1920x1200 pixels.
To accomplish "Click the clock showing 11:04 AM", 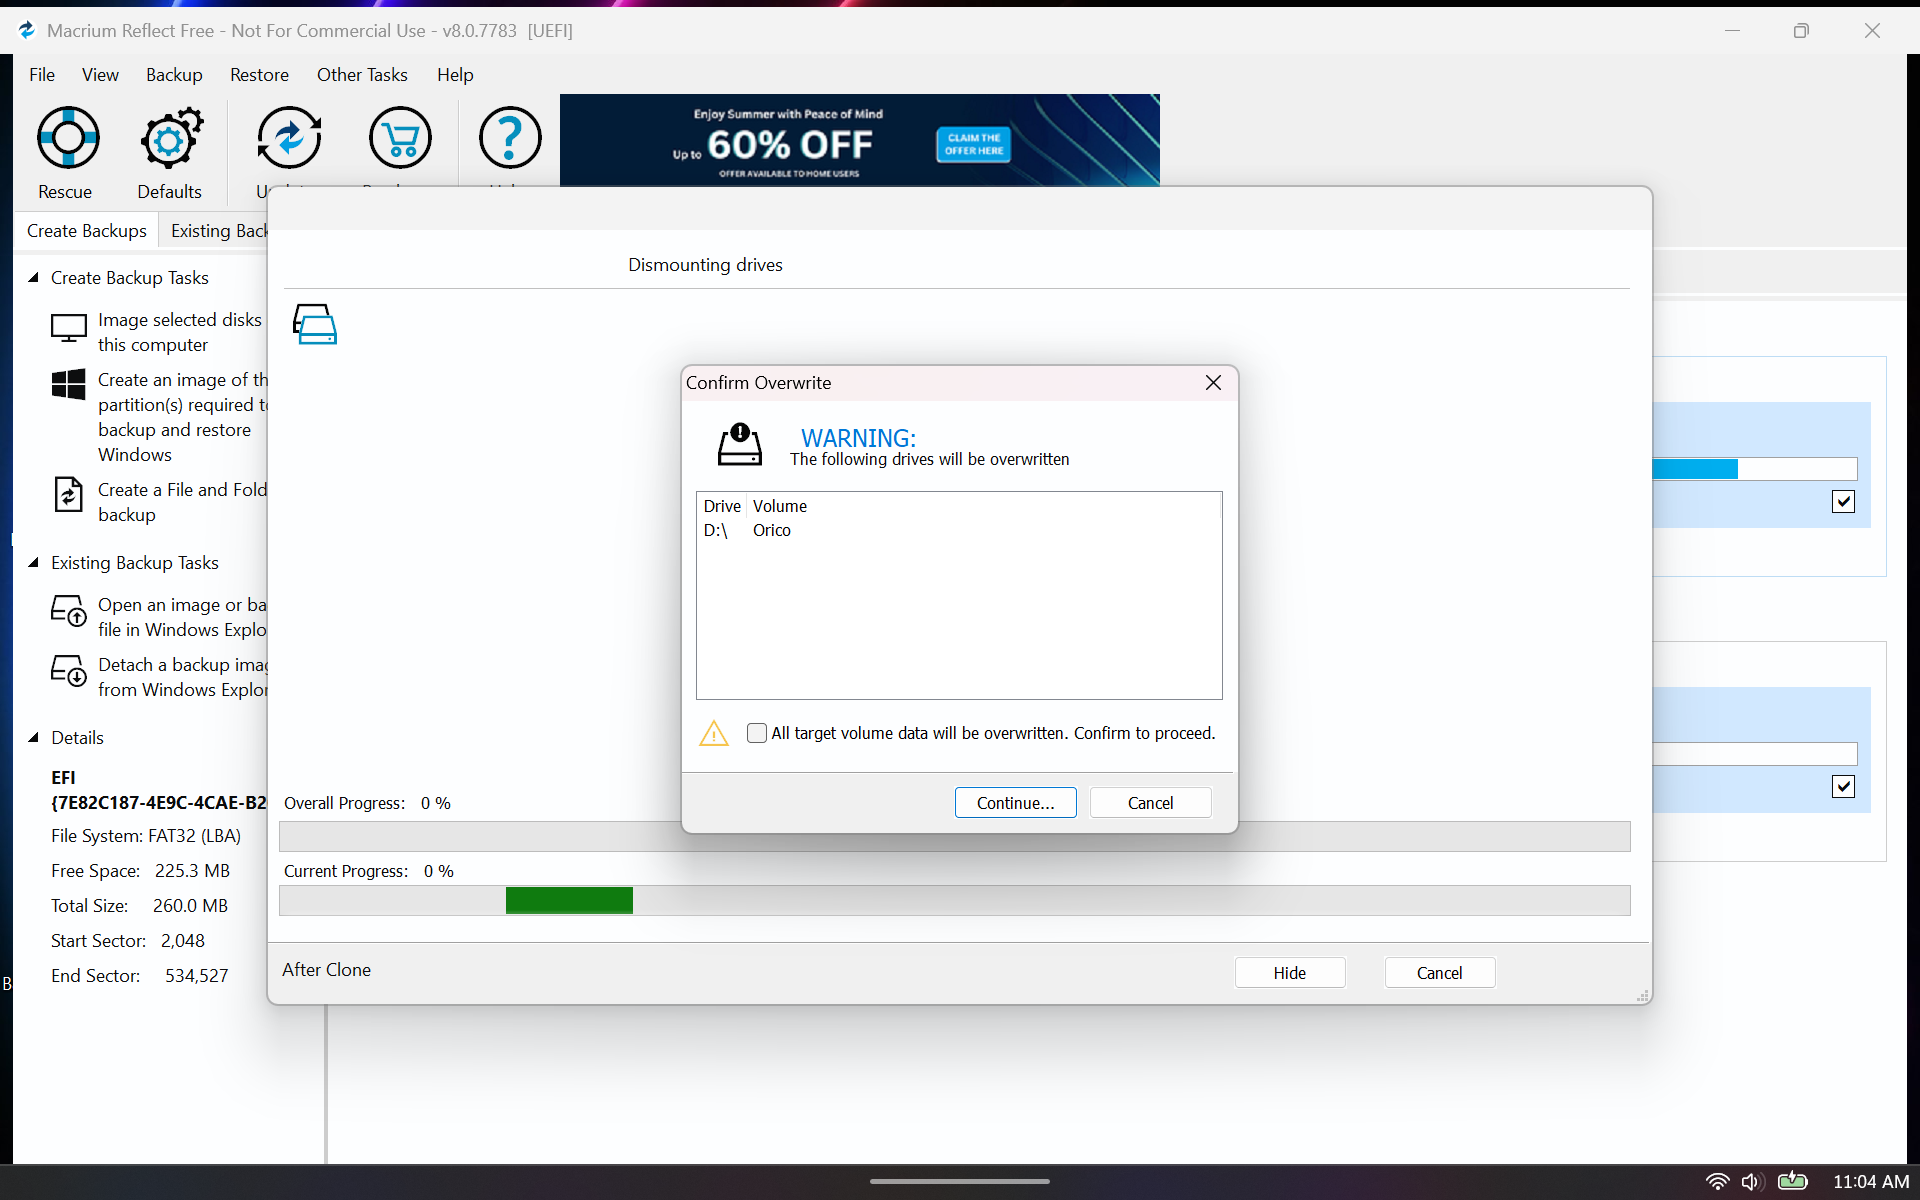I will coord(1870,1181).
